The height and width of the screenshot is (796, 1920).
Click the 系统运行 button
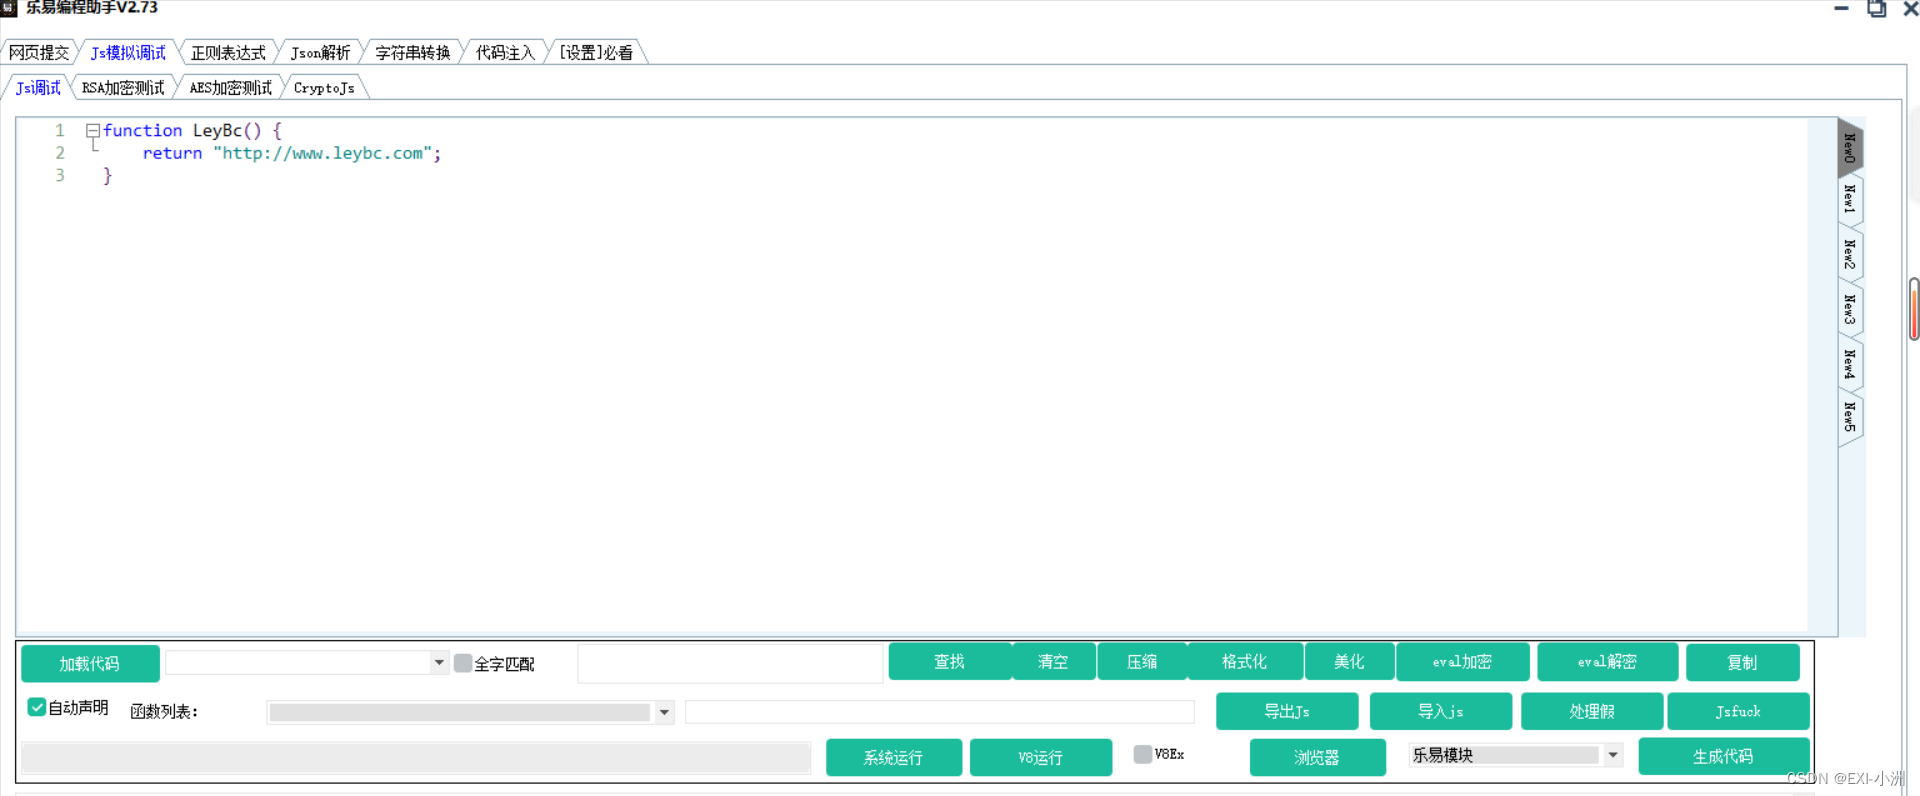tap(894, 757)
